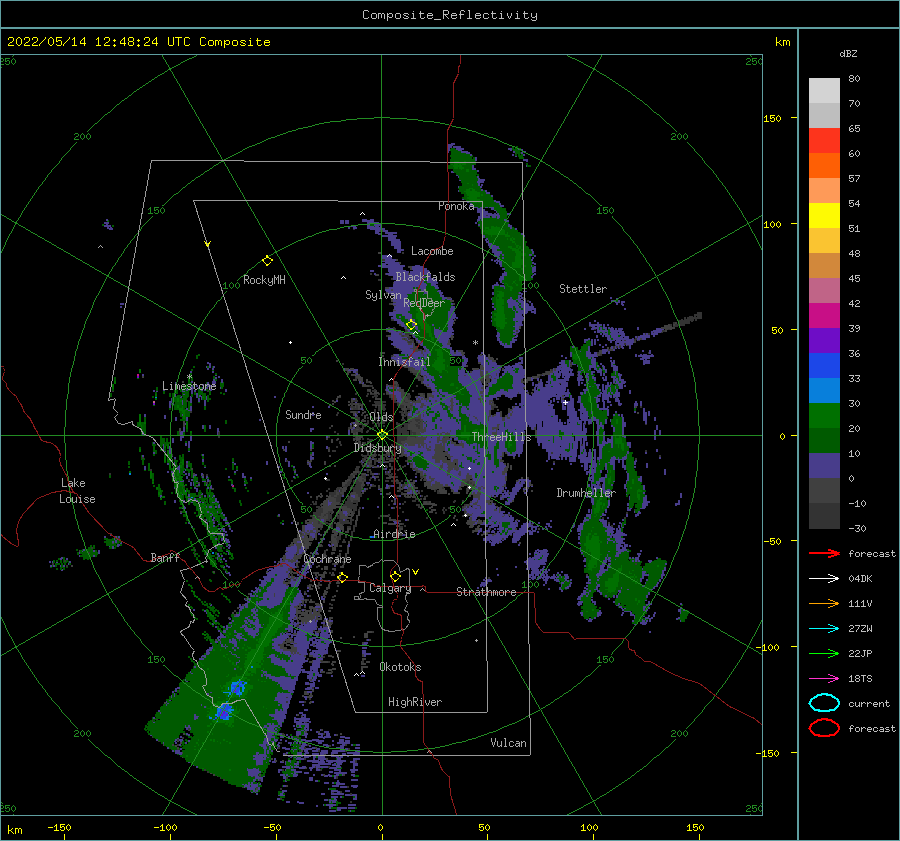Screen dimensions: 900x841
Task: Click the dBZ legend heading
Action: (x=848, y=54)
